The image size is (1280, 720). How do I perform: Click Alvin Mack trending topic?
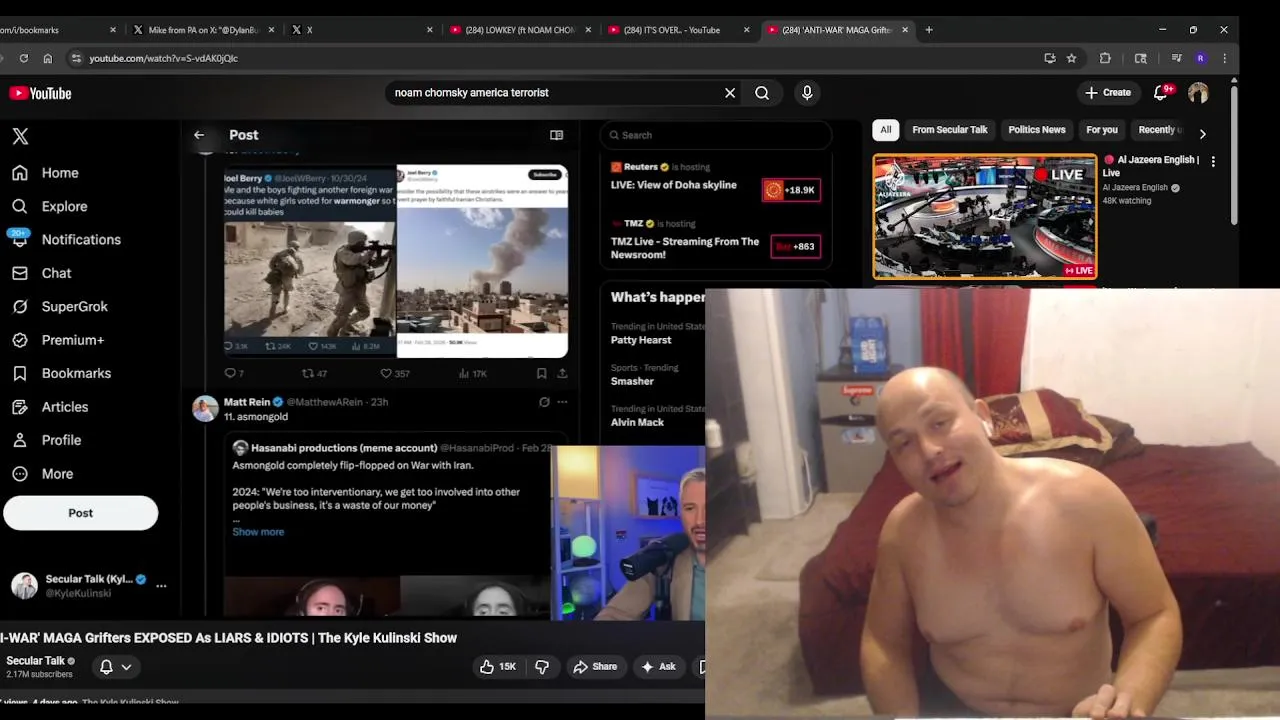tap(637, 422)
